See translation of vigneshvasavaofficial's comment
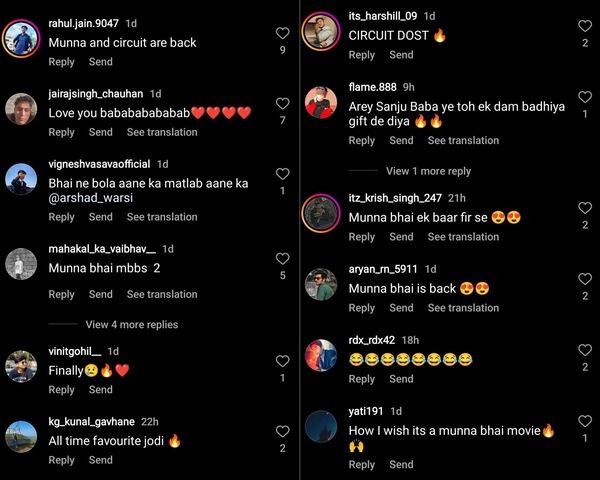This screenshot has width=600, height=480. click(x=162, y=217)
